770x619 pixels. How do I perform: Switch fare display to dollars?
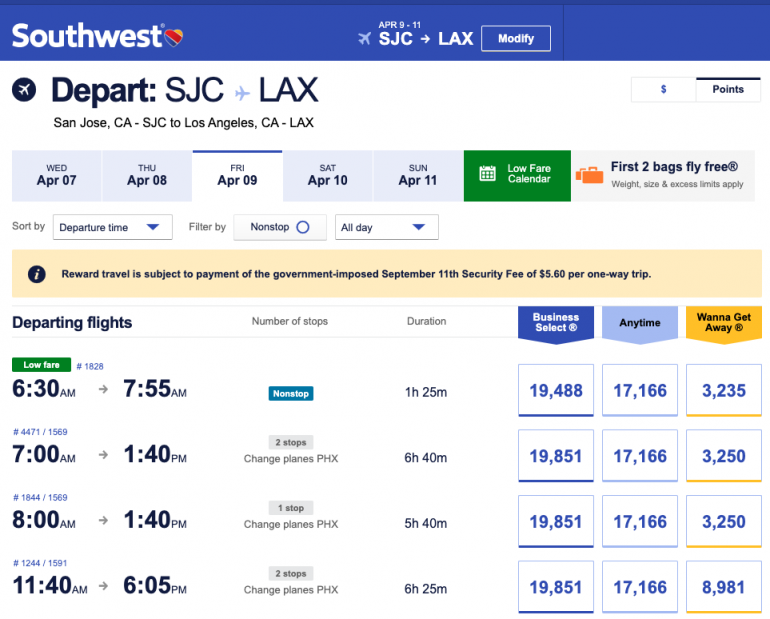coord(663,89)
